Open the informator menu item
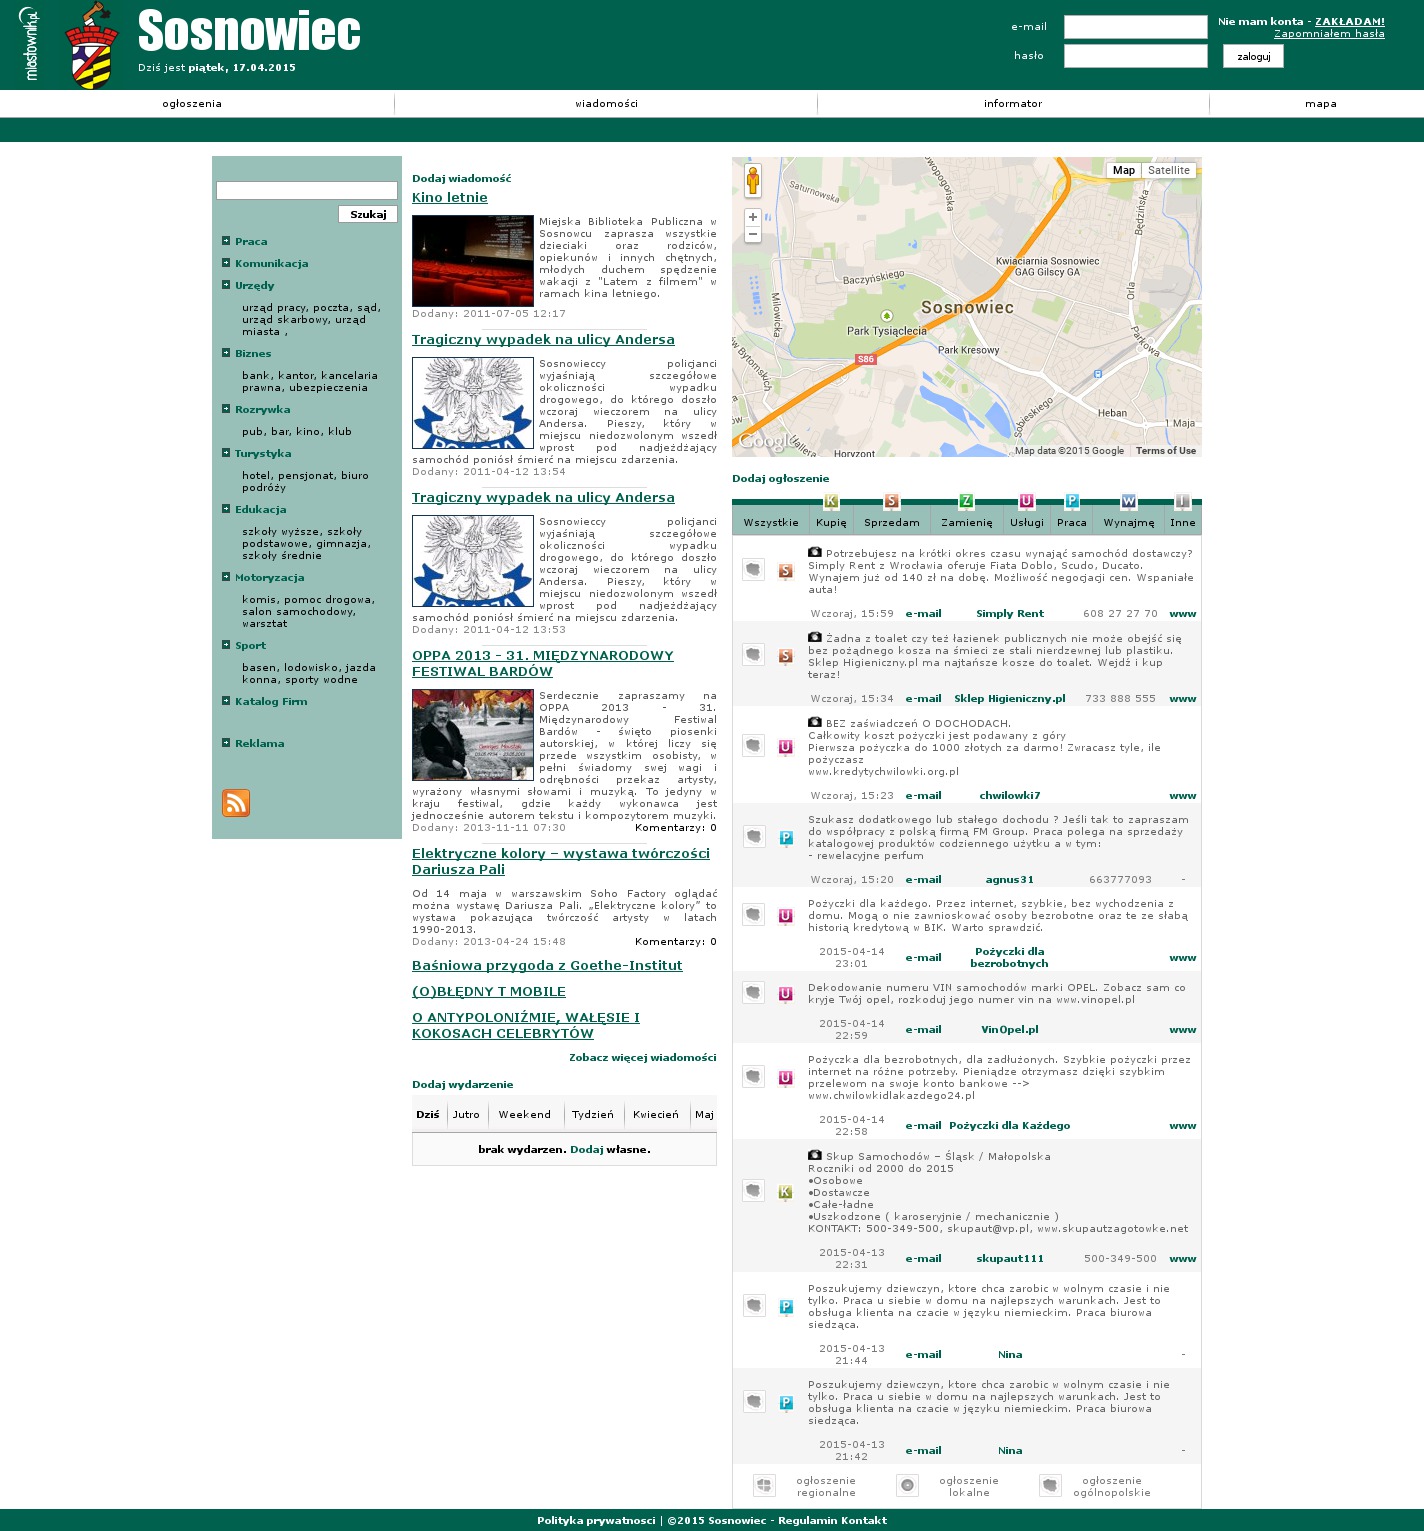 [1012, 104]
